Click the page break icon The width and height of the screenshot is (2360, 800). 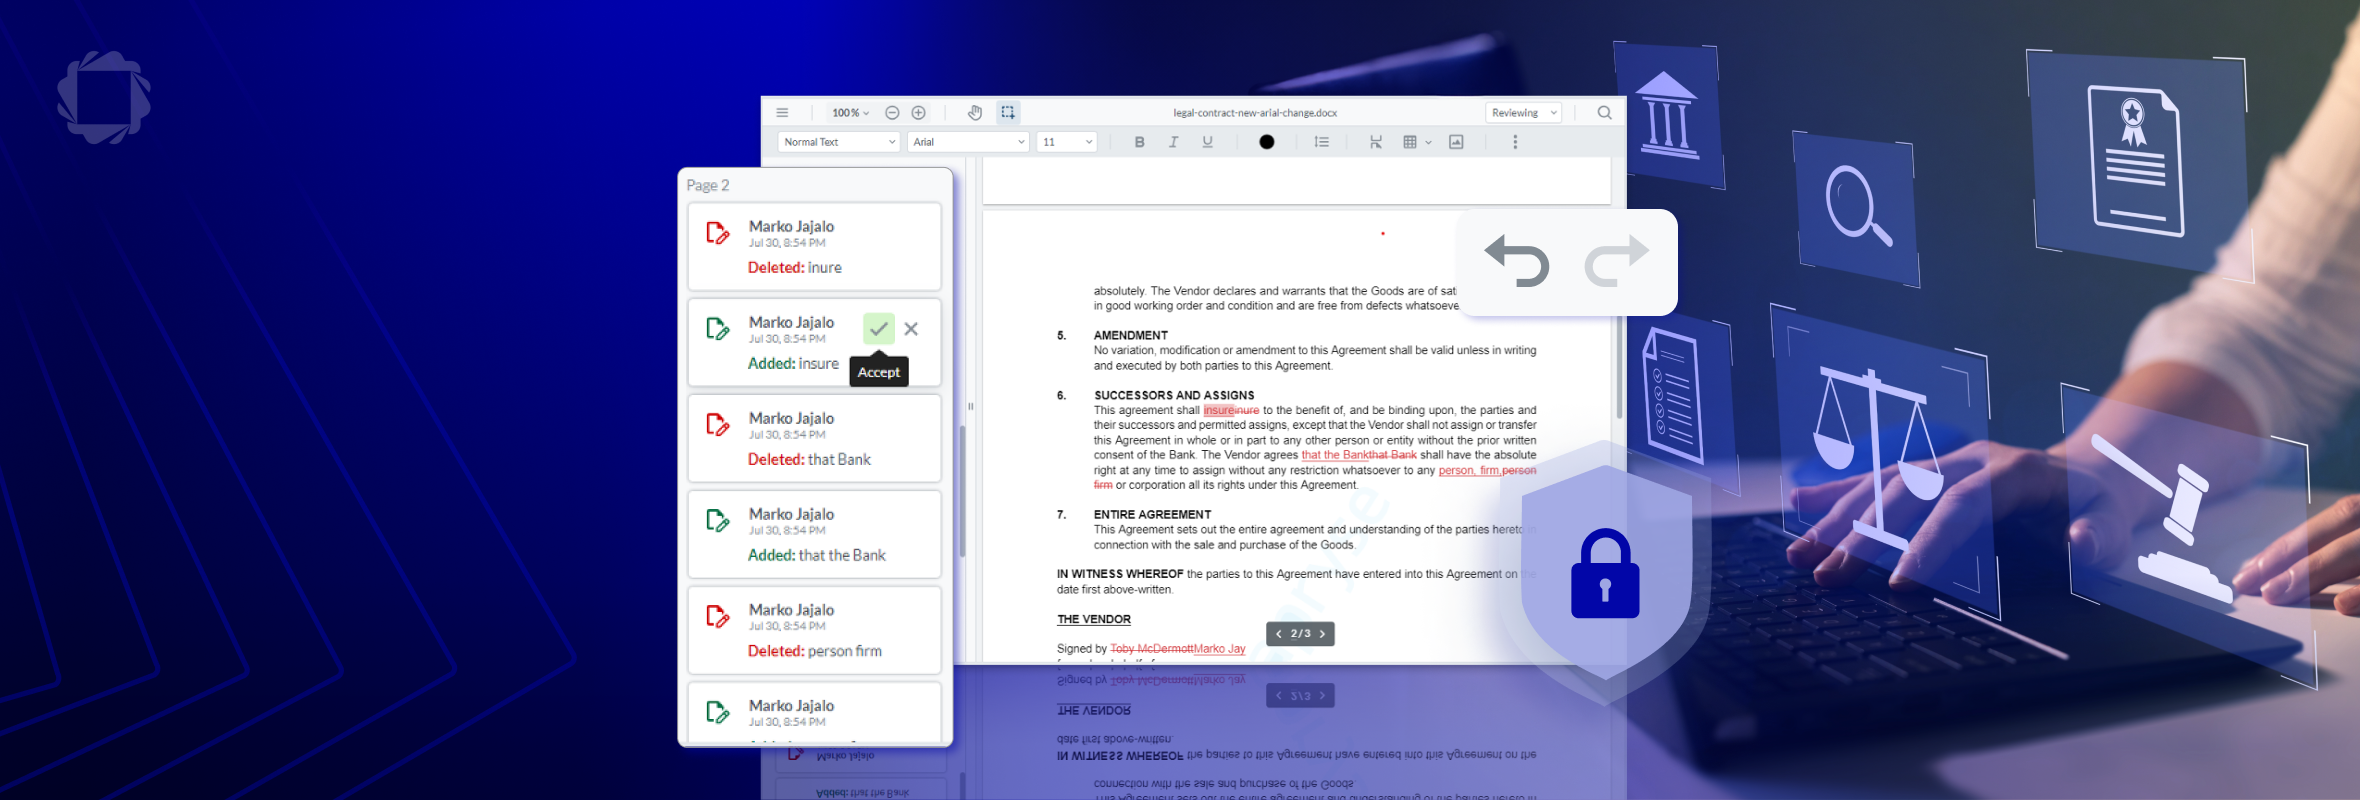pos(1376,142)
